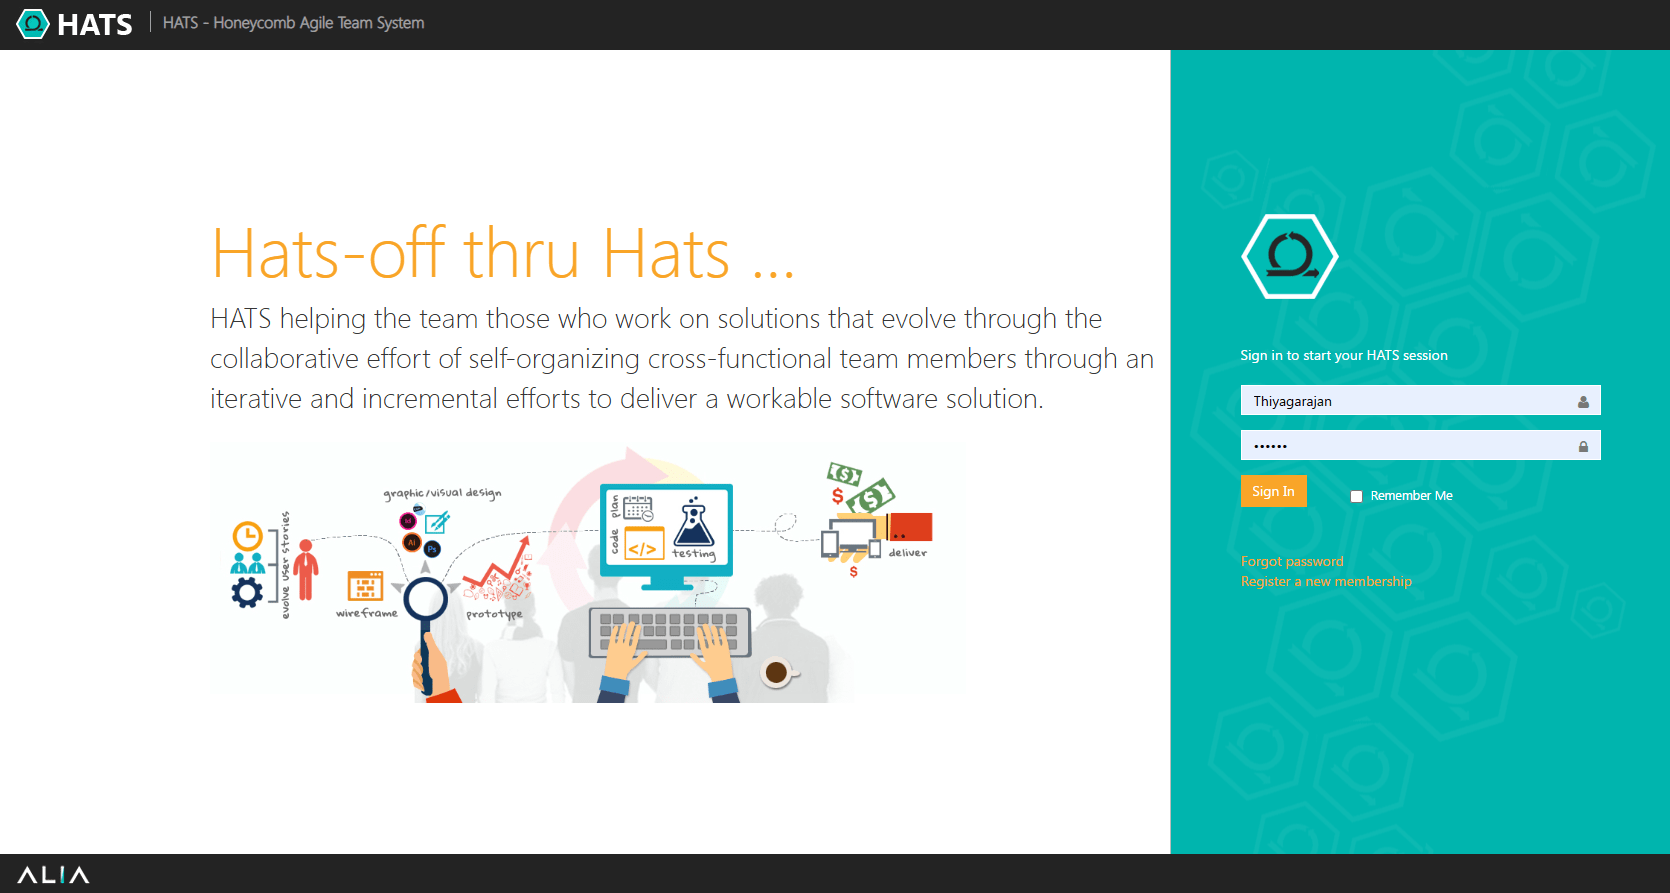The width and height of the screenshot is (1670, 893).
Task: Click the orange wireframe icon
Action: [x=365, y=586]
